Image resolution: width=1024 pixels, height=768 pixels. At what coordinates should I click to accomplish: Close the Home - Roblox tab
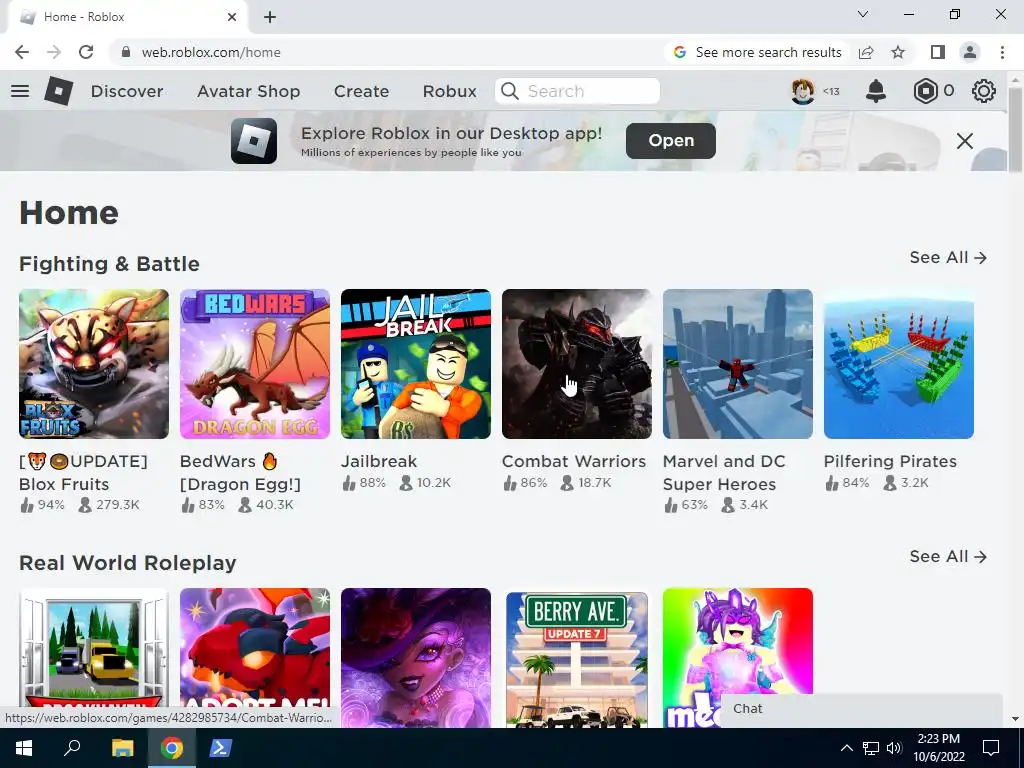pyautogui.click(x=232, y=17)
